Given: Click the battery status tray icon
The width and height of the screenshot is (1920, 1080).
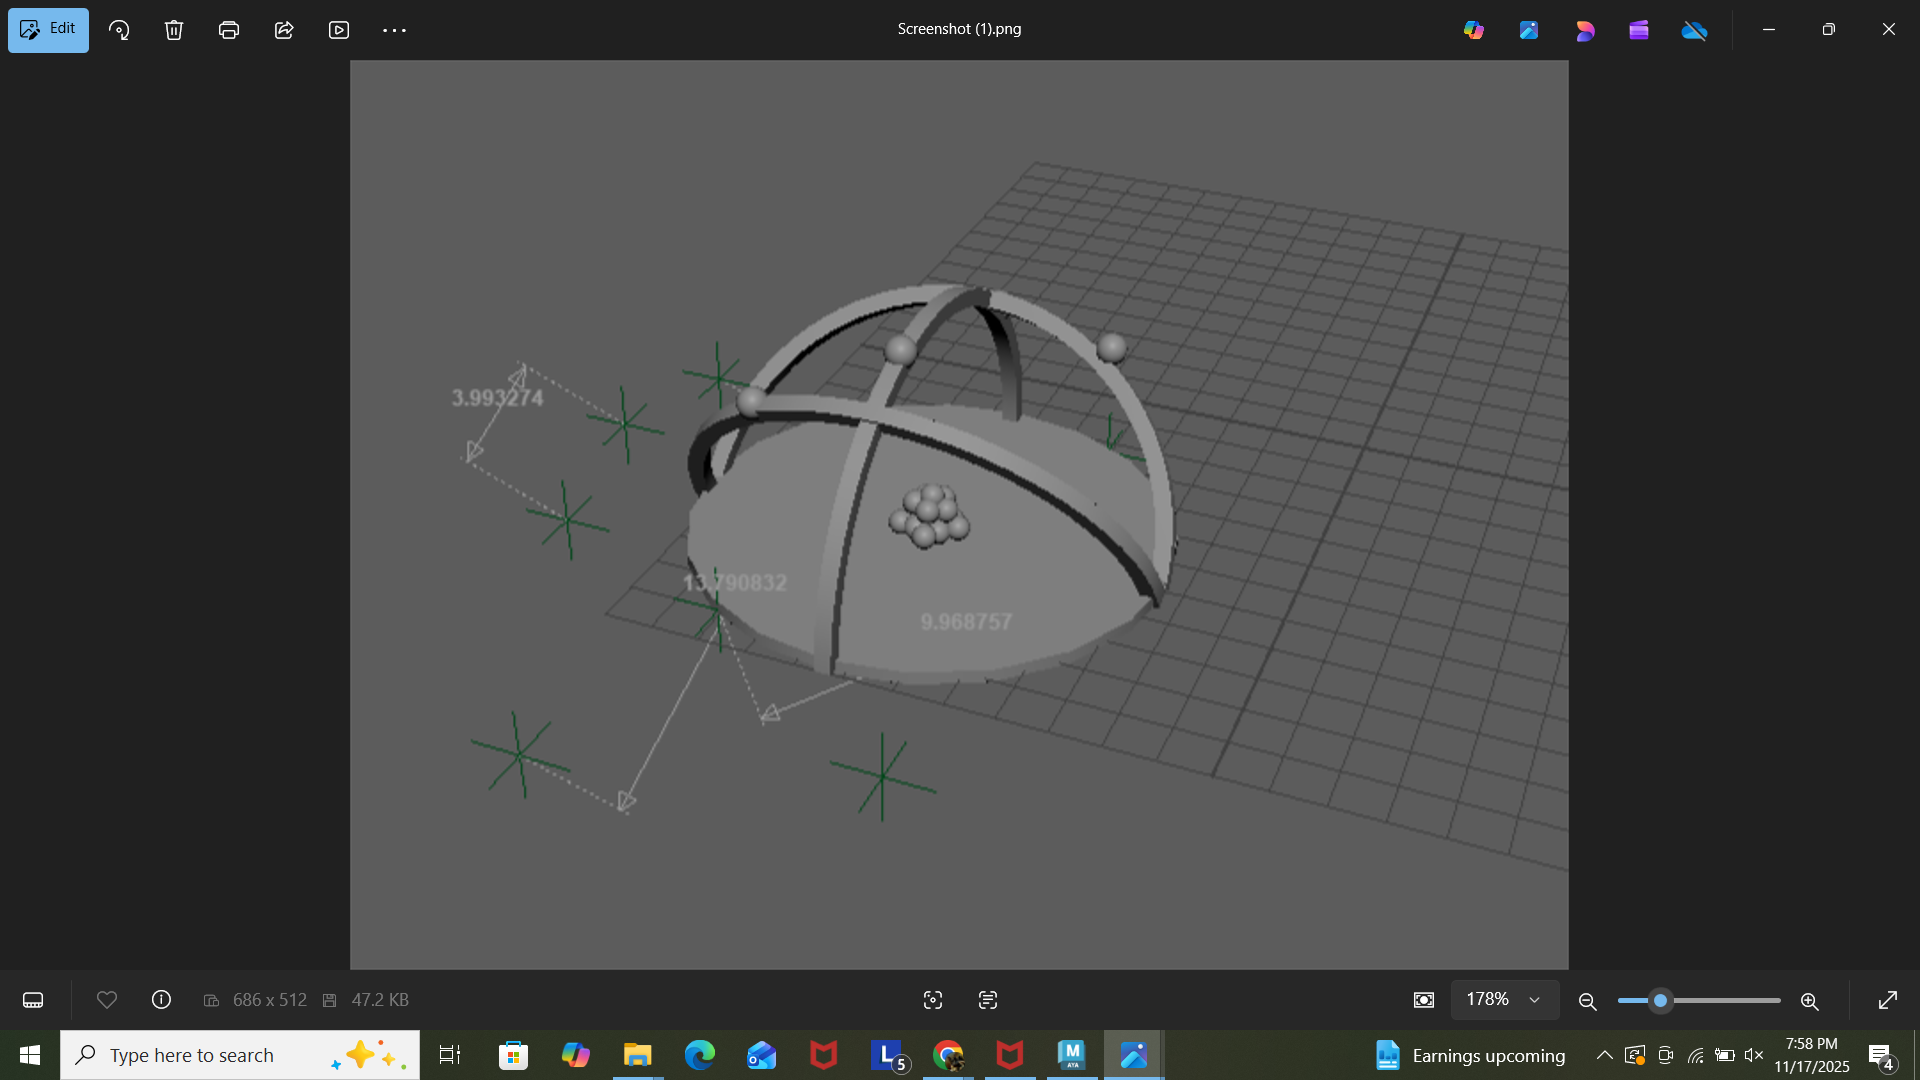Looking at the screenshot, I should click(x=1725, y=1055).
